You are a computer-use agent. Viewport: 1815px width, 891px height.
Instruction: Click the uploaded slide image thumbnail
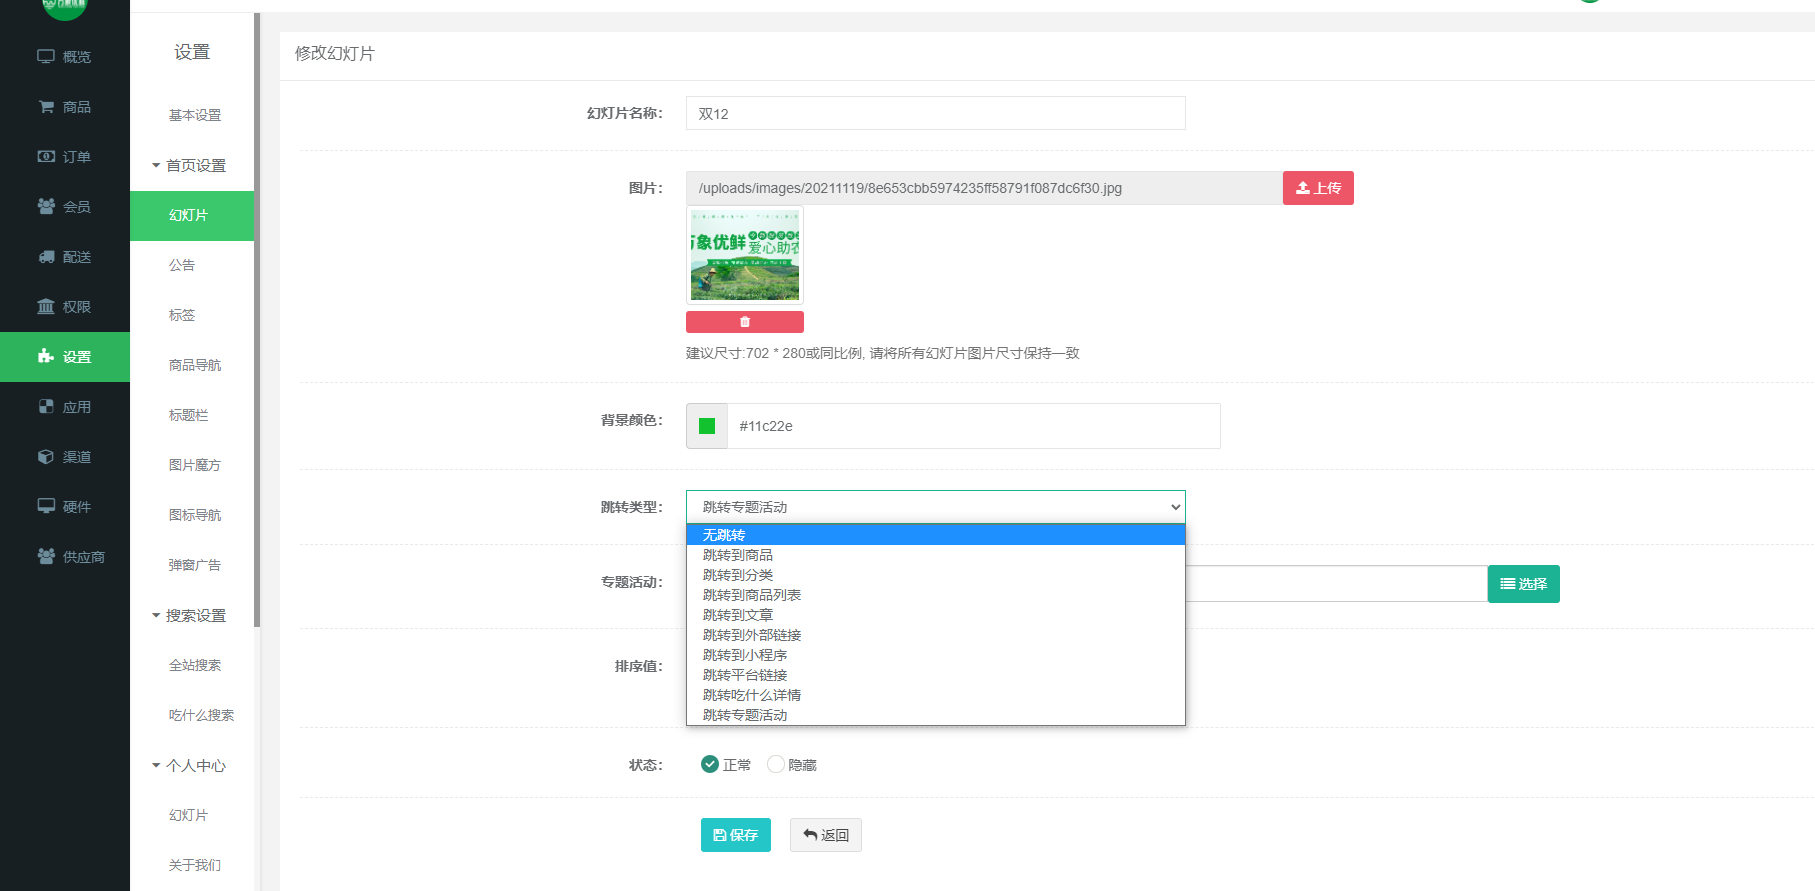coord(745,255)
